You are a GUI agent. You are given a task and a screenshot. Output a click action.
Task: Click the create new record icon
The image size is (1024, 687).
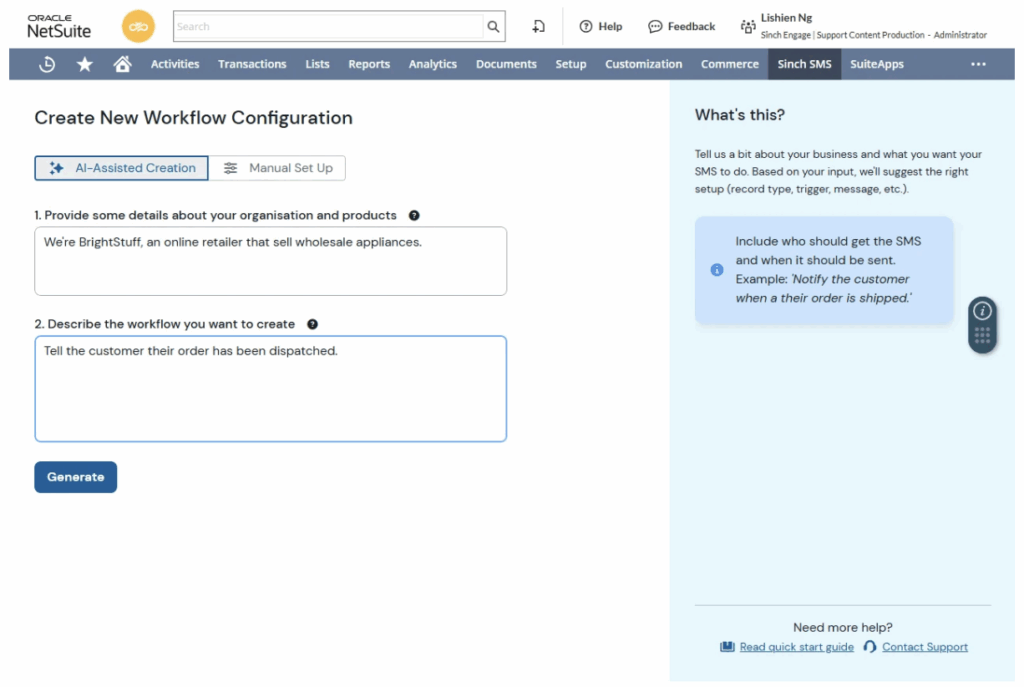[x=539, y=27]
